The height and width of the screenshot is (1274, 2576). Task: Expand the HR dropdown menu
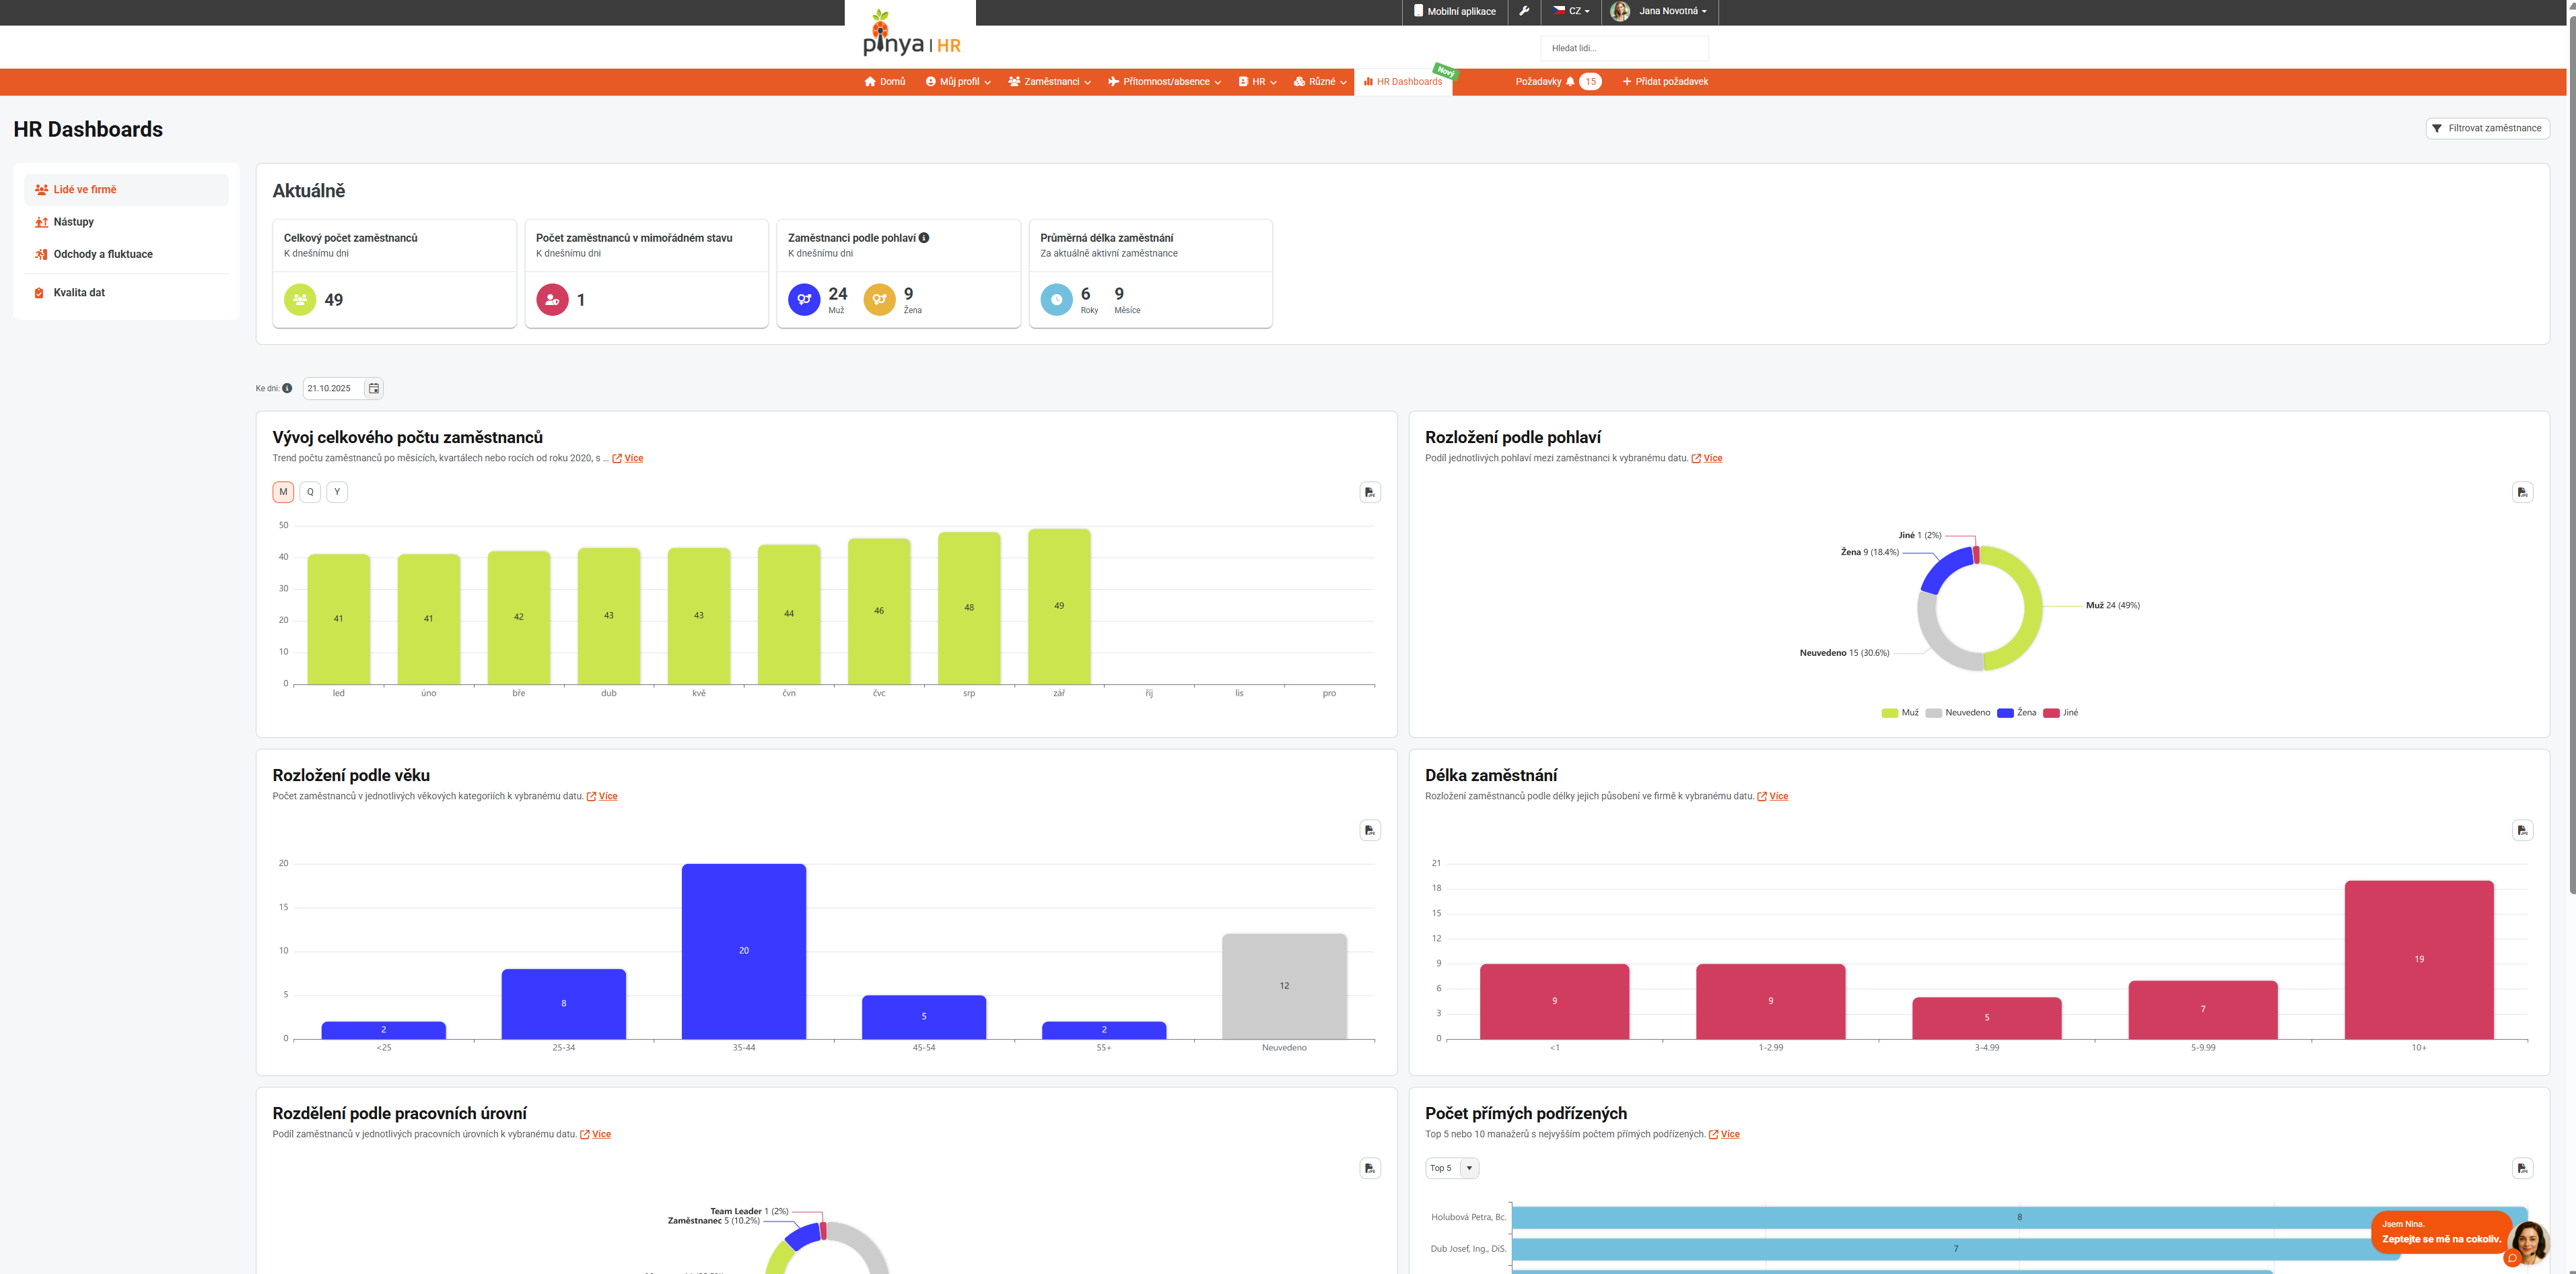click(x=1257, y=82)
